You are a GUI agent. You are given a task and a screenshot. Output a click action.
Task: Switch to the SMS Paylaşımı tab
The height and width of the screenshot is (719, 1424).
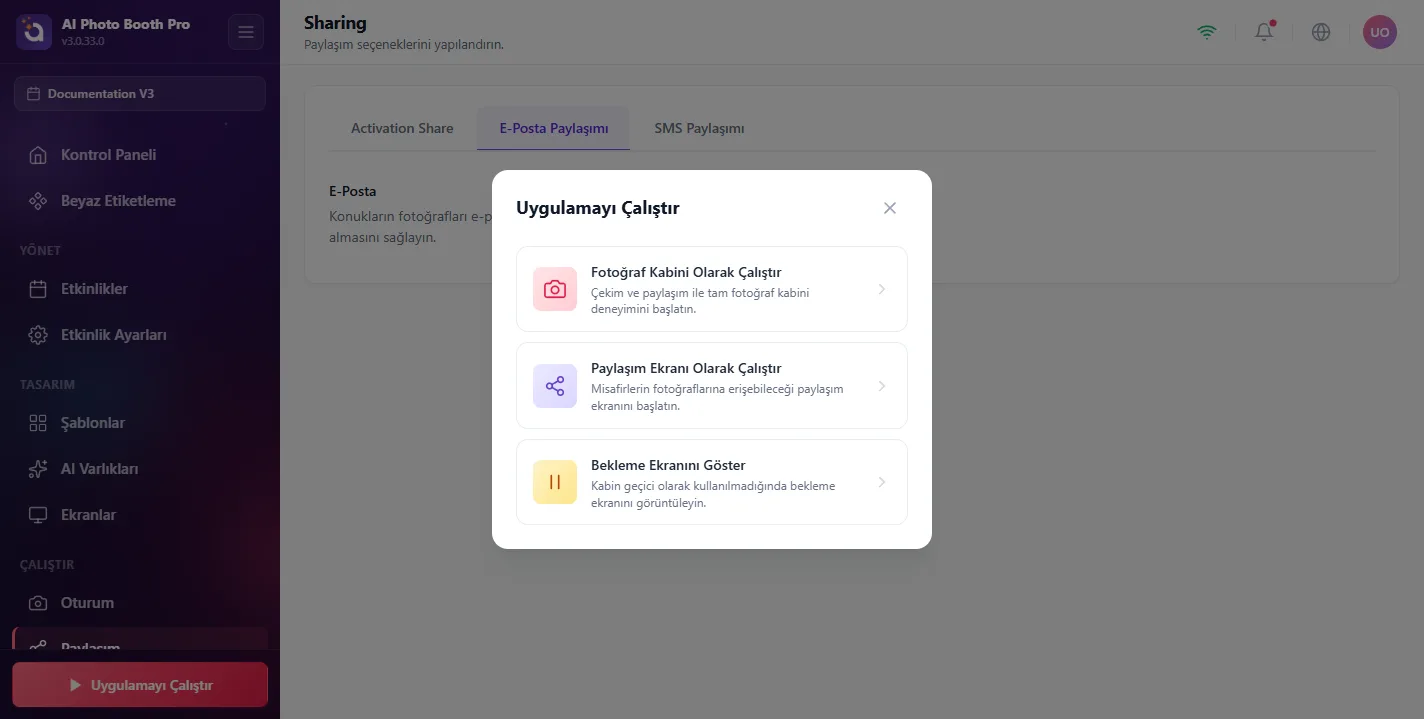[x=699, y=128]
